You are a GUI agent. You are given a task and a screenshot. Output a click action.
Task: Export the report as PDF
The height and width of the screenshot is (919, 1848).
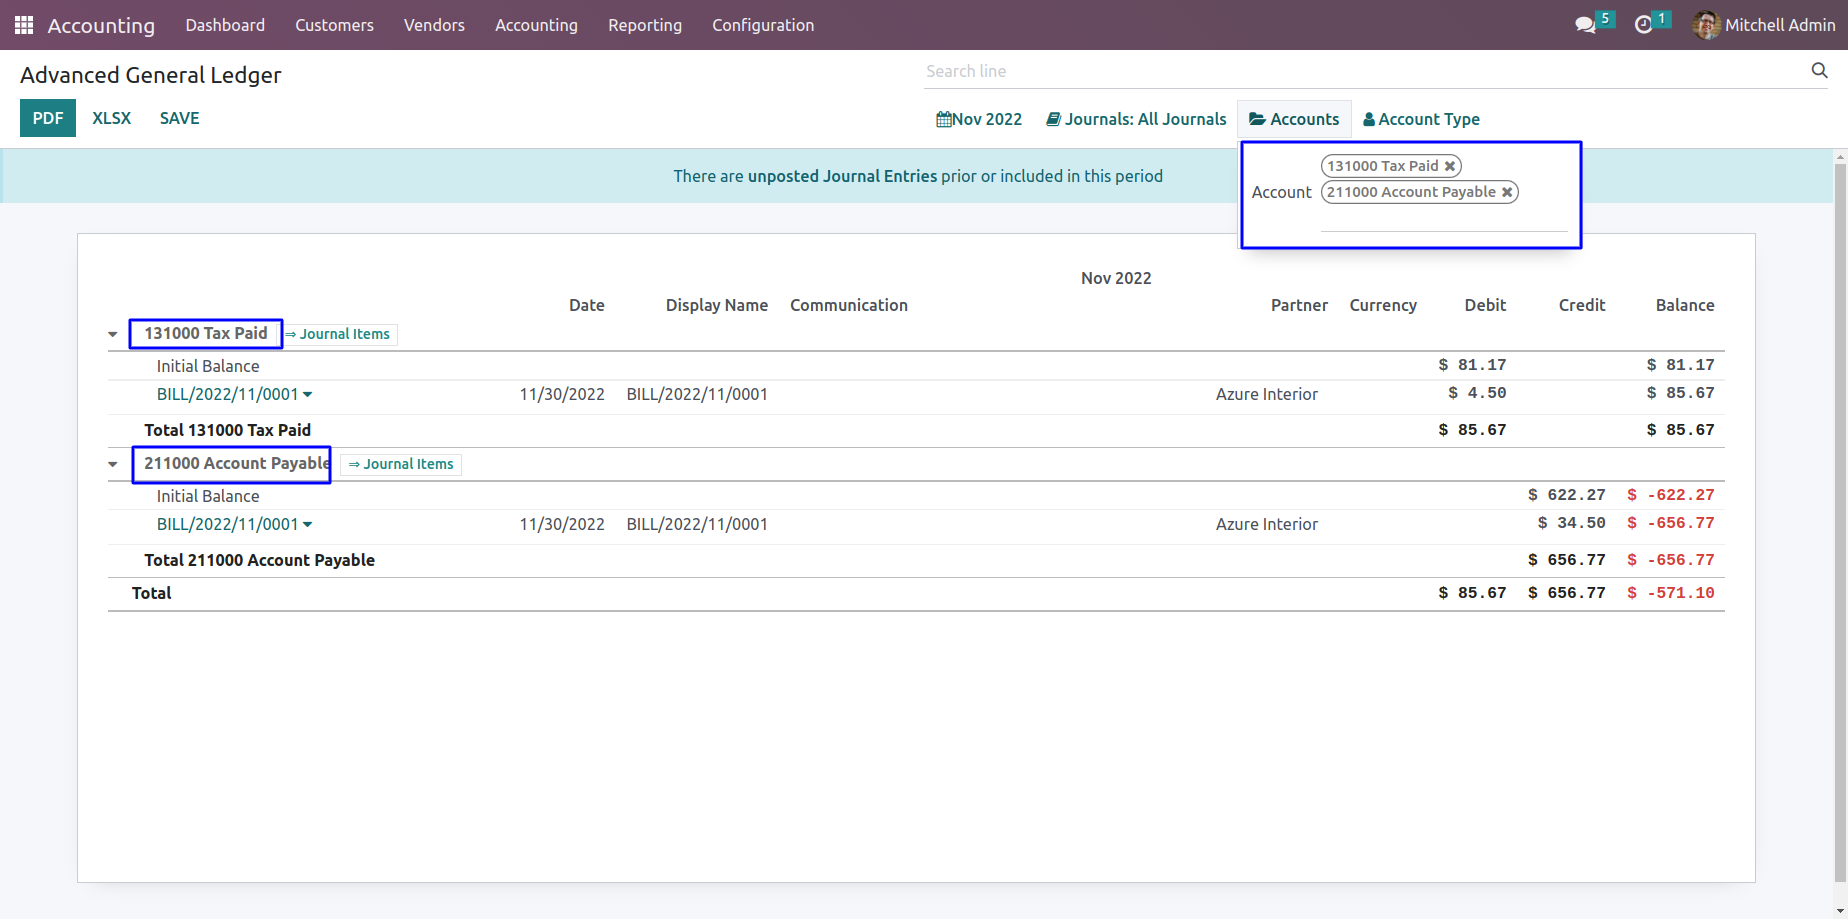48,118
